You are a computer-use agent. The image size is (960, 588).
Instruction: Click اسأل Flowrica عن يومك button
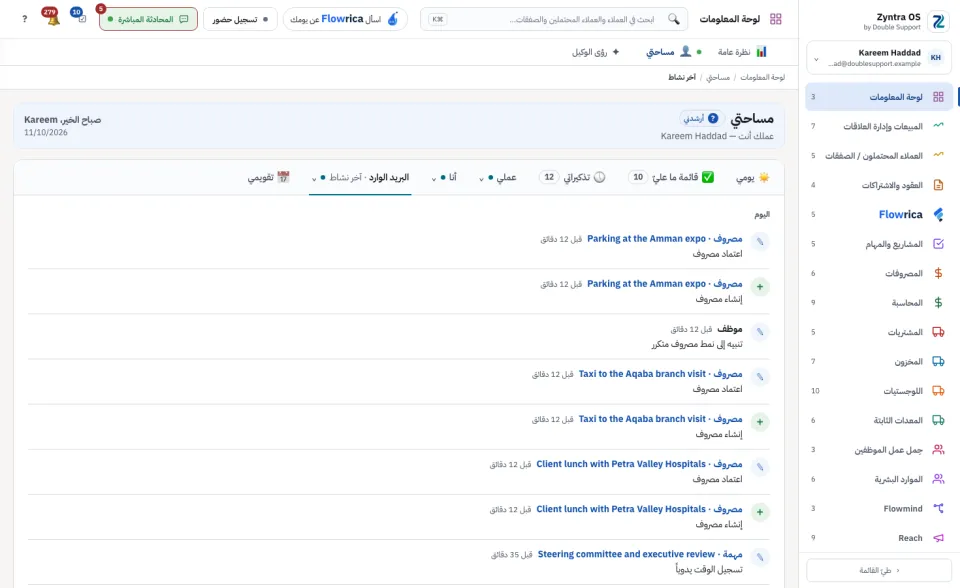345,19
